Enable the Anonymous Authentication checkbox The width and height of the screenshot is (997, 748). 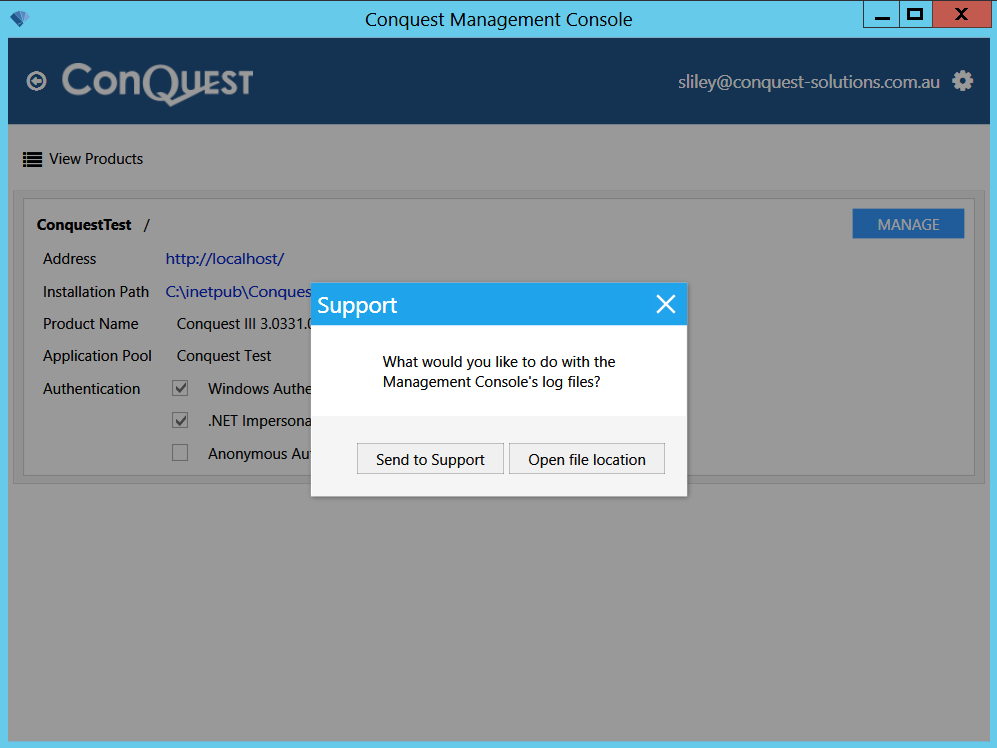(x=180, y=453)
